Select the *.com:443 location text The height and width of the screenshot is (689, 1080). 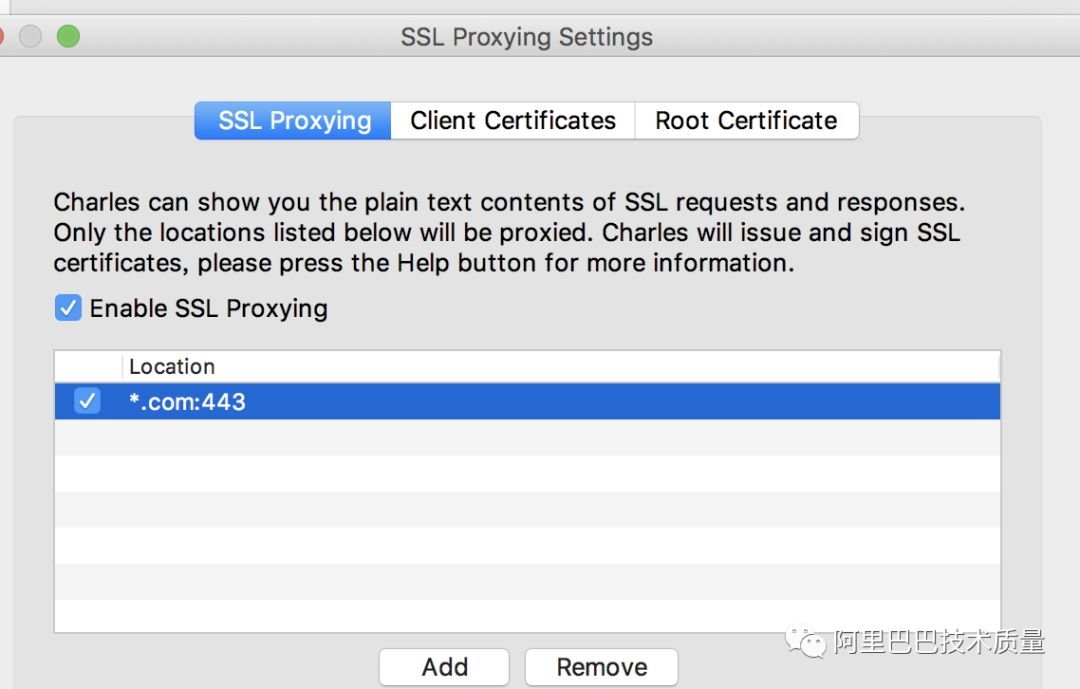pyautogui.click(x=187, y=402)
